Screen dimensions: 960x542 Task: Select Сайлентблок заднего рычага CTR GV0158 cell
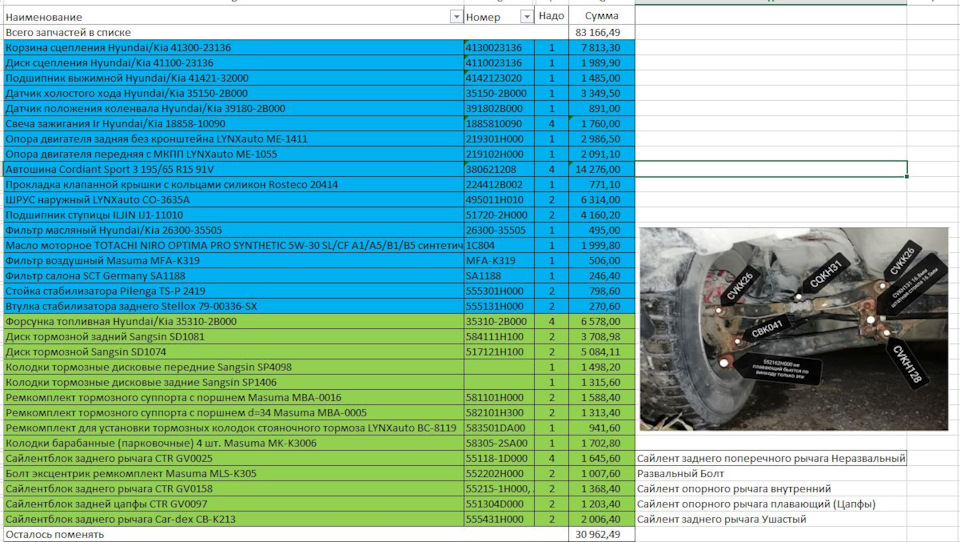pos(233,489)
